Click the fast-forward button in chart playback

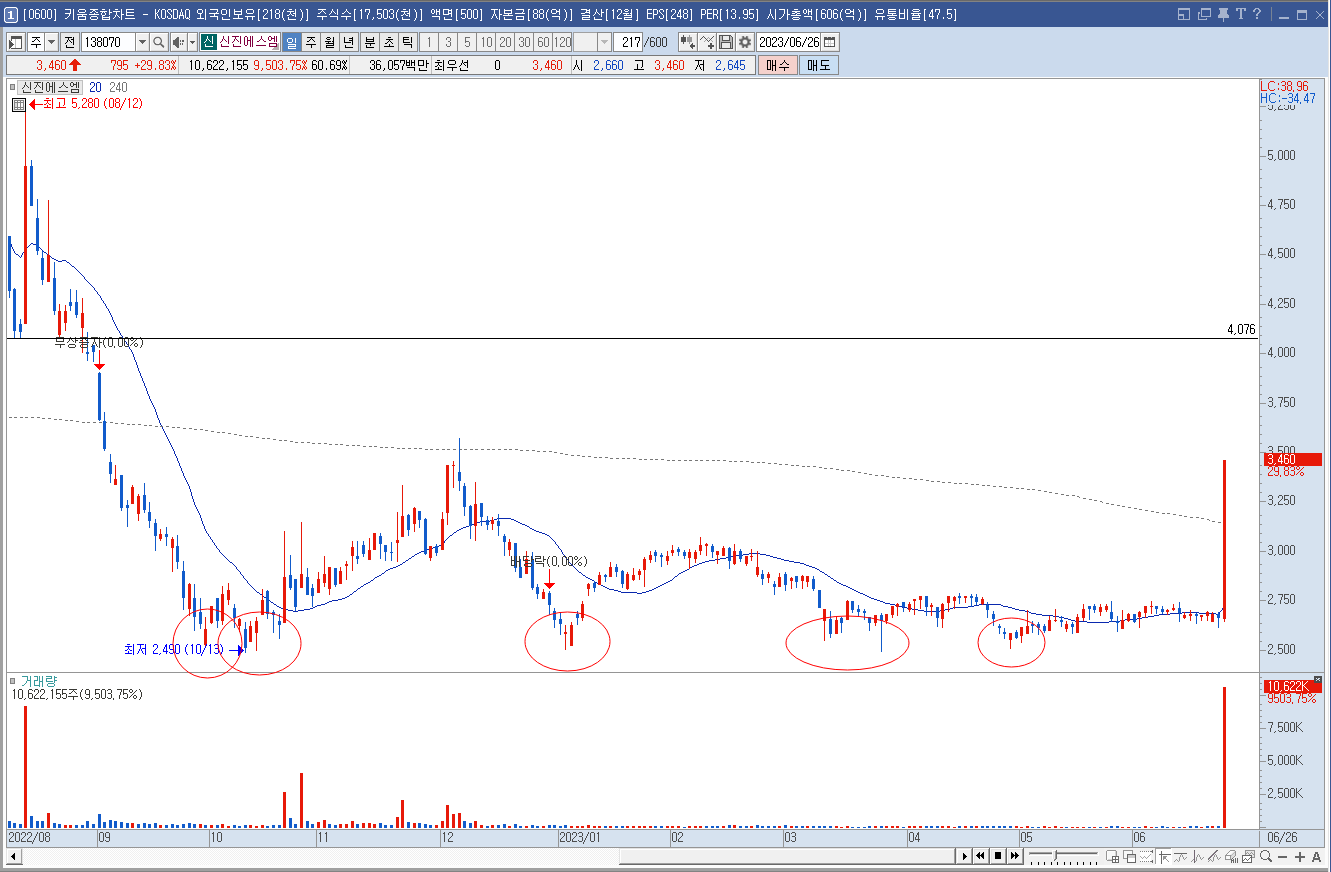pos(1015,856)
